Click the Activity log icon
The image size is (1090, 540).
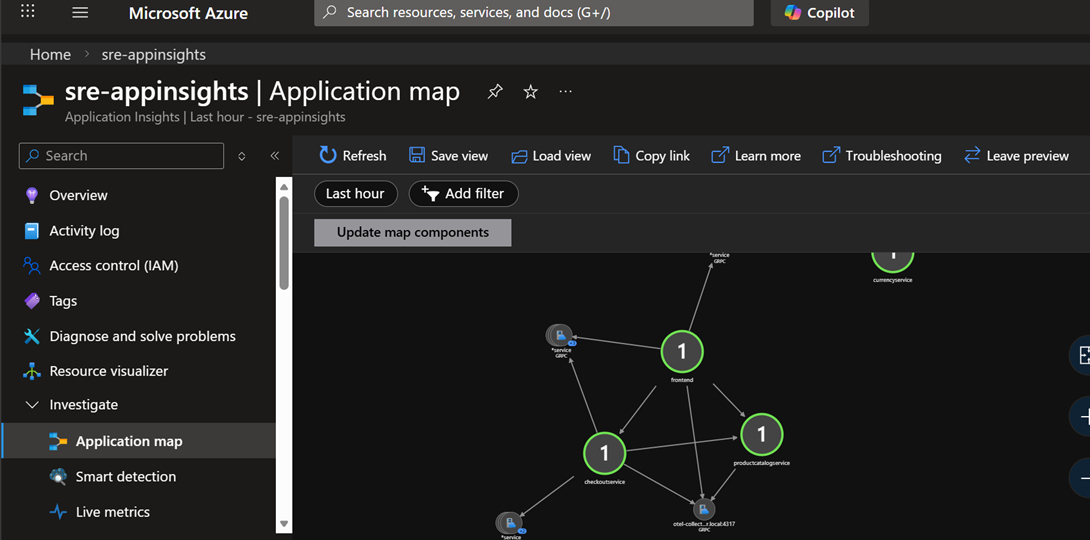[31, 231]
